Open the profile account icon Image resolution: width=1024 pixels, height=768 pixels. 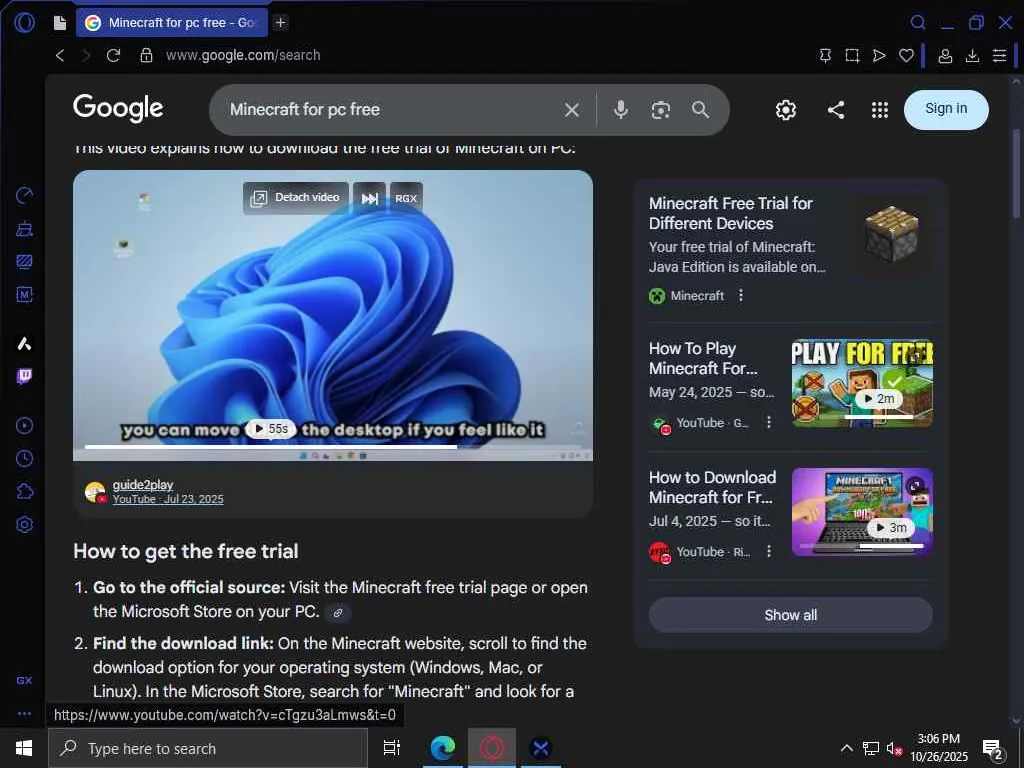click(x=944, y=56)
